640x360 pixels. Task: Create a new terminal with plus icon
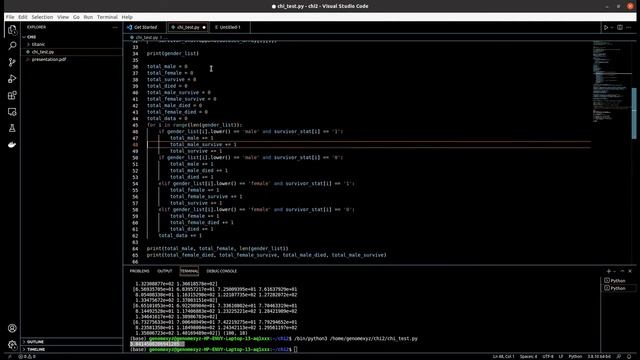coord(609,271)
